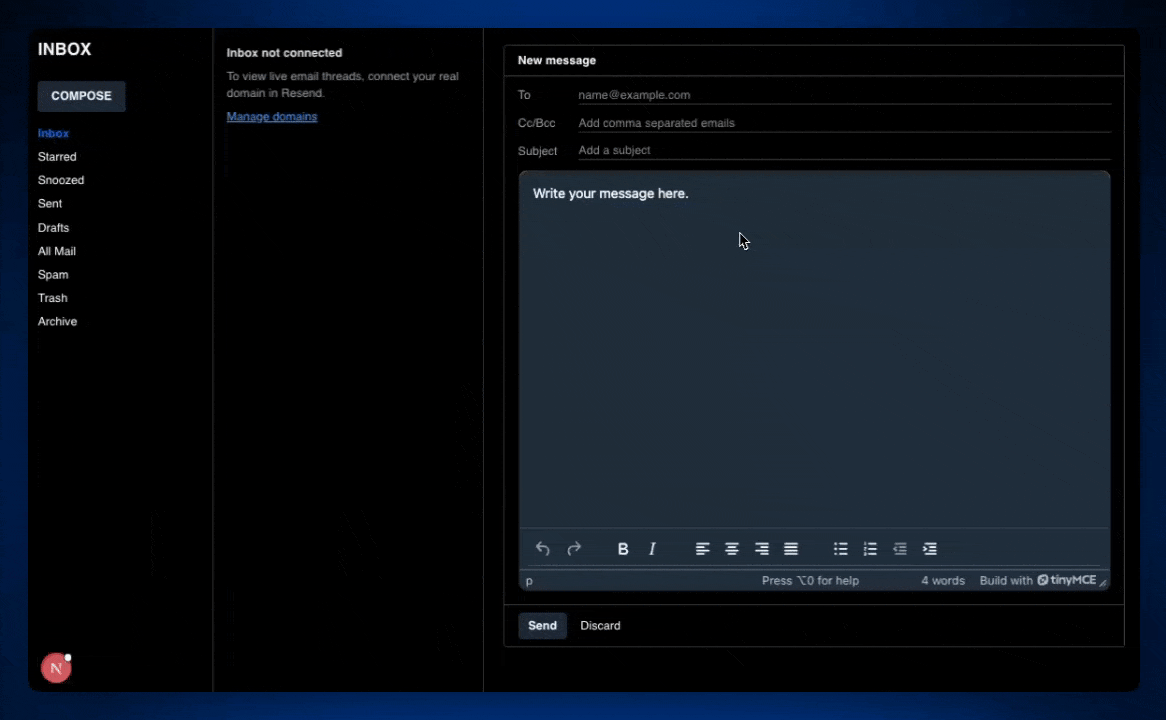The height and width of the screenshot is (720, 1166).
Task: Click the Undo icon in the editor toolbar
Action: [x=542, y=549]
